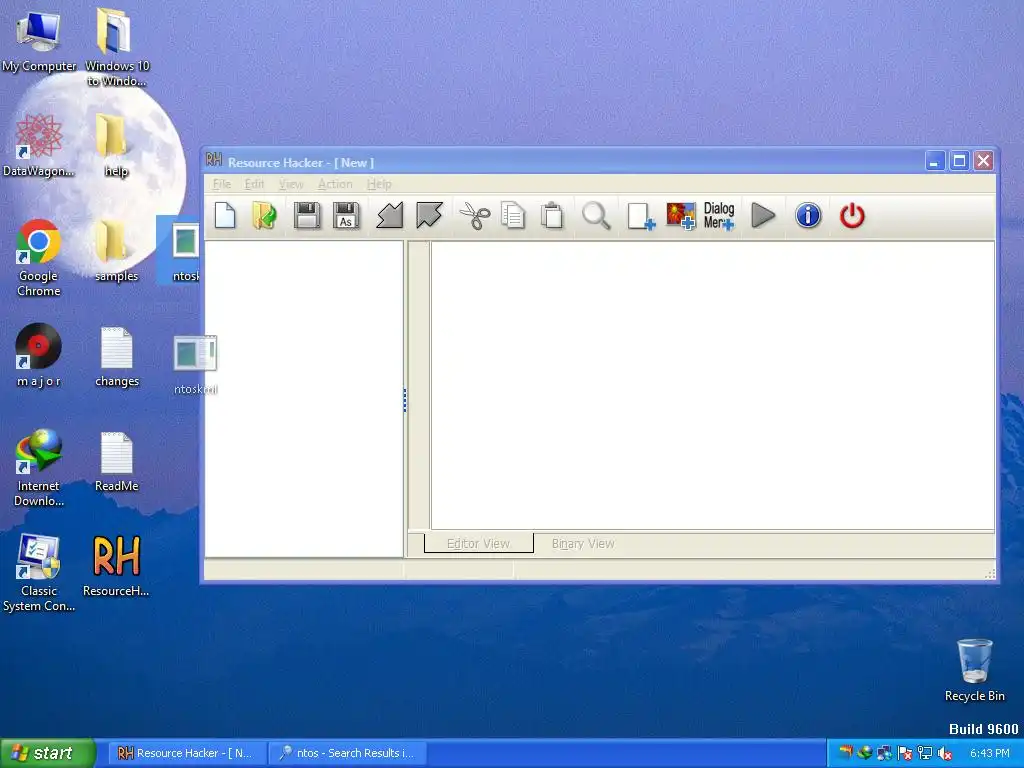Click the resize grip in status bar corner
Viewport: 1024px width, 768px height.
(990, 573)
